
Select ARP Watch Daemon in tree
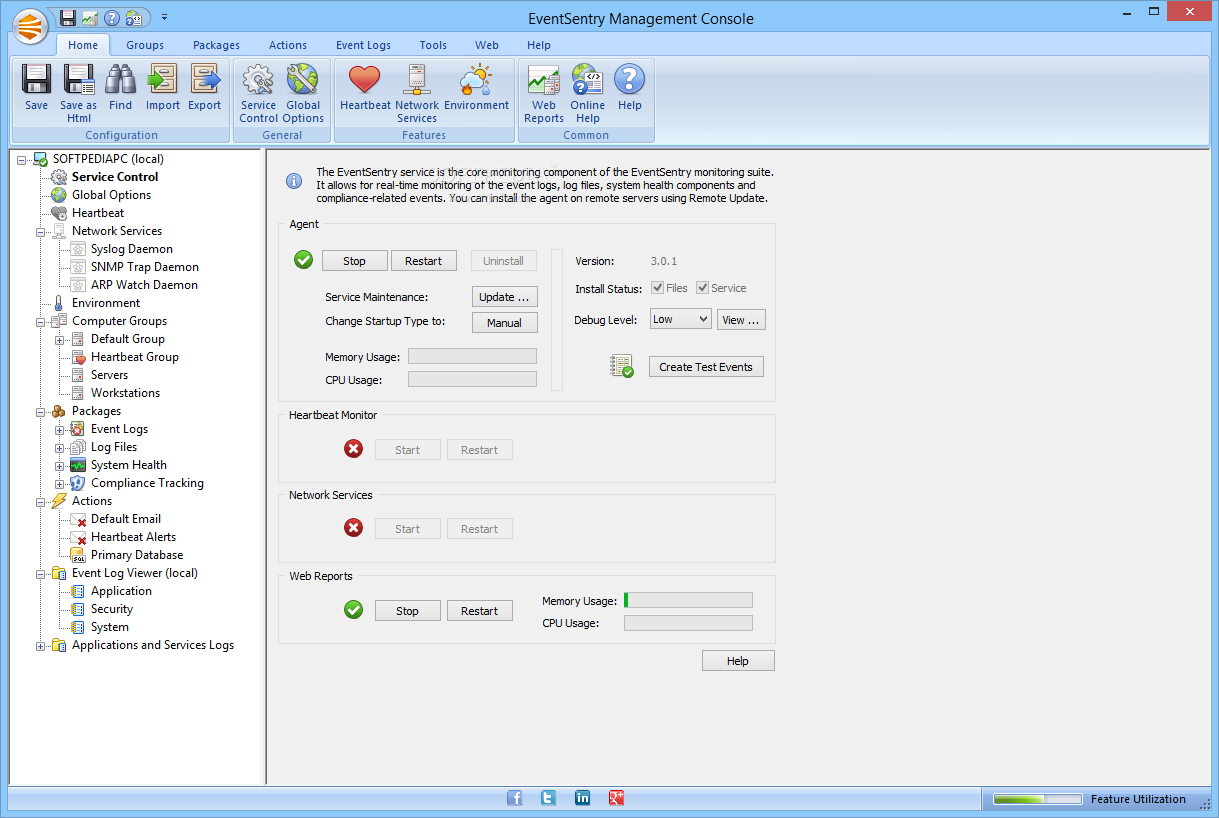click(144, 285)
